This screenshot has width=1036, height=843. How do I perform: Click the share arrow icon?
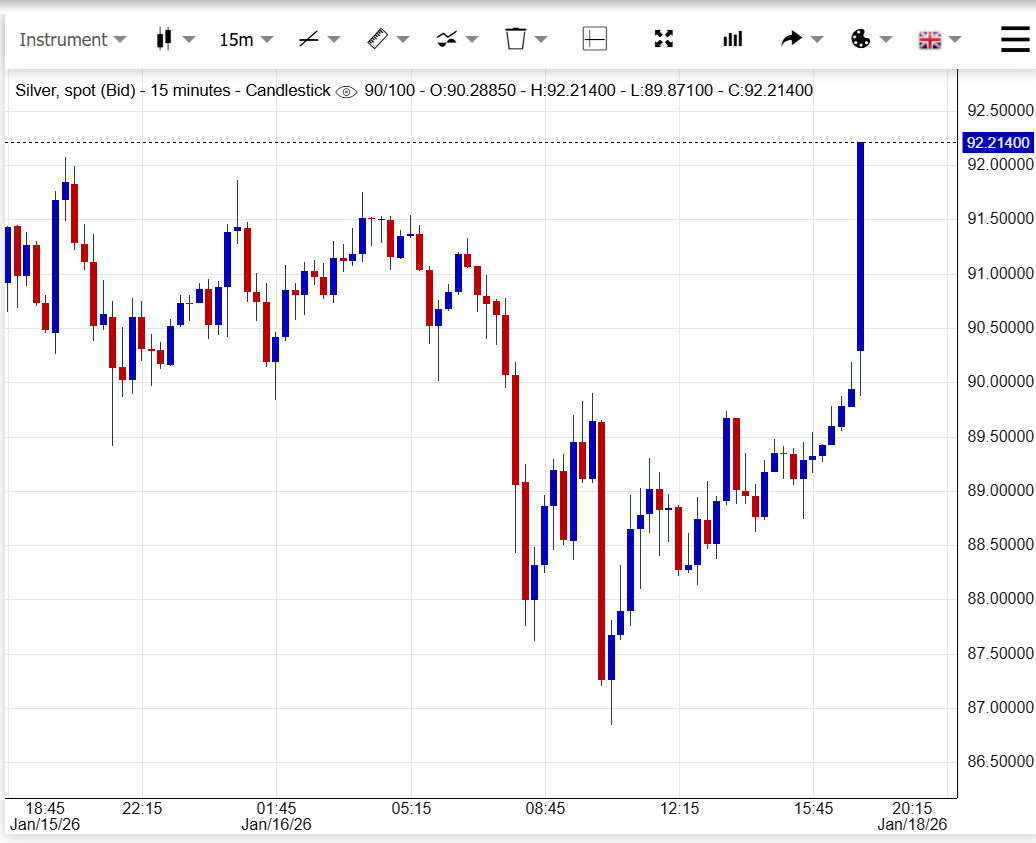[x=791, y=39]
